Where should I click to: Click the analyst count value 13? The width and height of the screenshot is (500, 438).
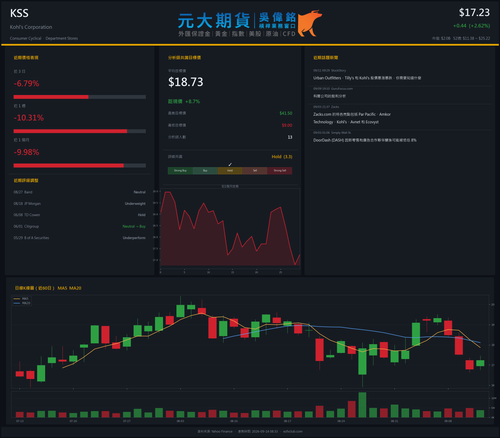[290, 137]
